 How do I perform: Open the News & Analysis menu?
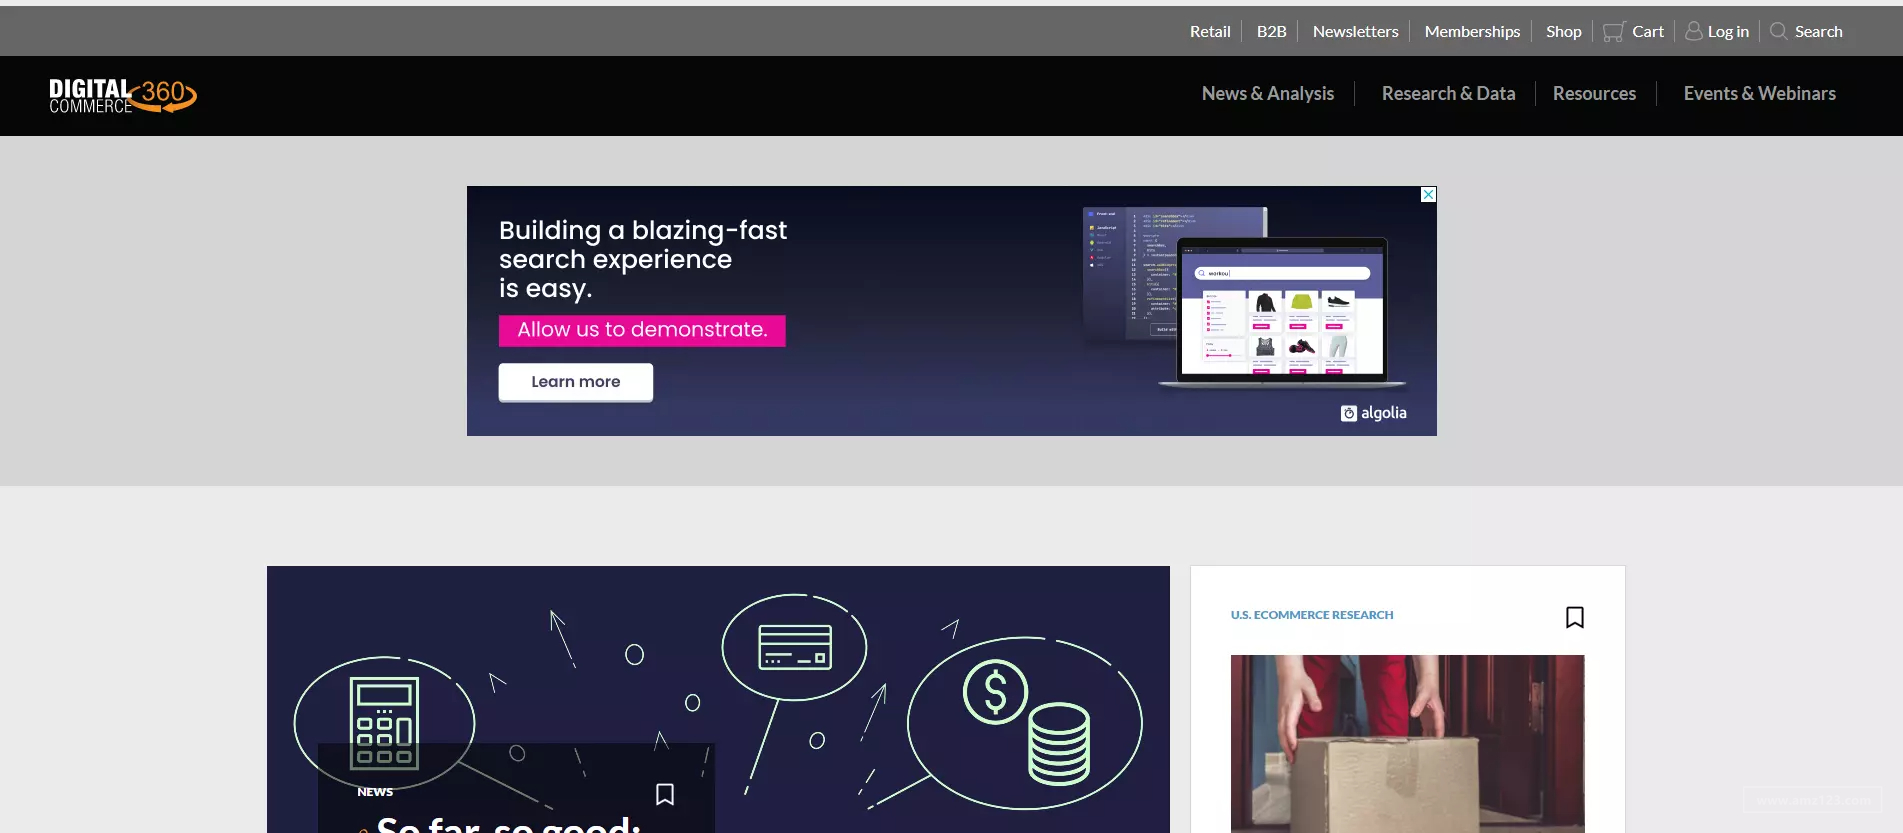(x=1268, y=93)
